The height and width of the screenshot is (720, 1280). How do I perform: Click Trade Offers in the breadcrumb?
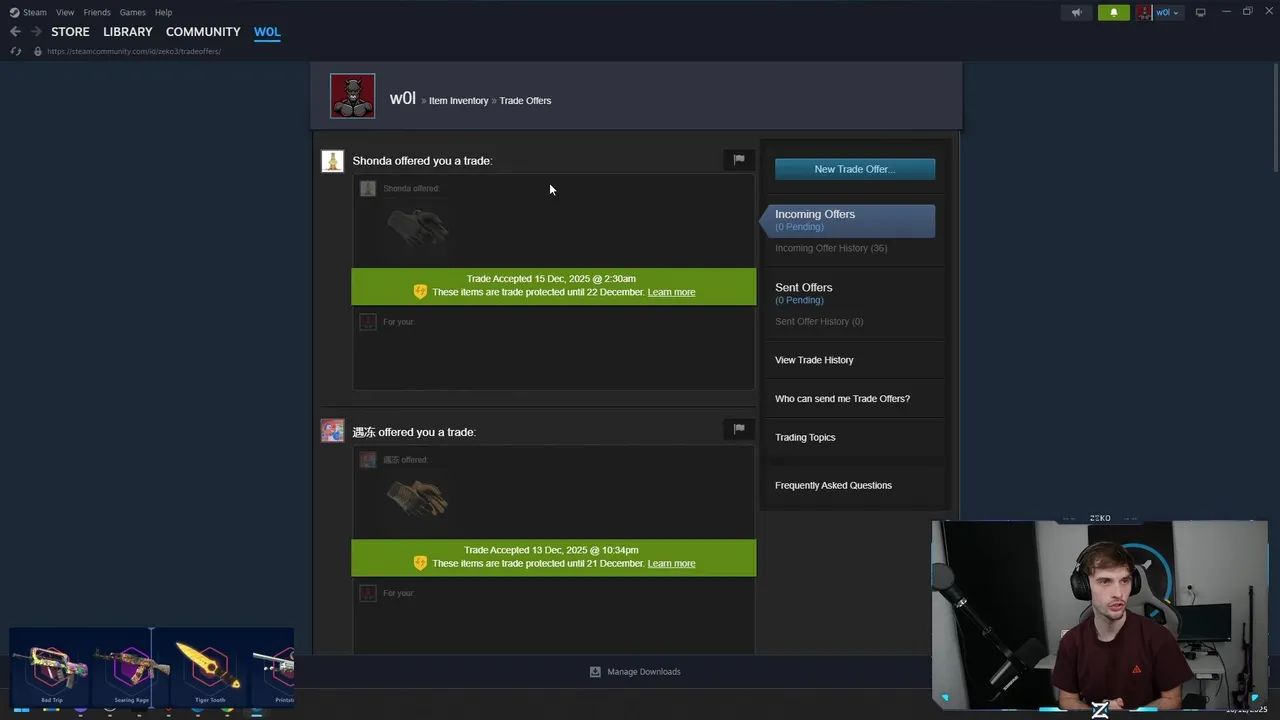click(525, 101)
